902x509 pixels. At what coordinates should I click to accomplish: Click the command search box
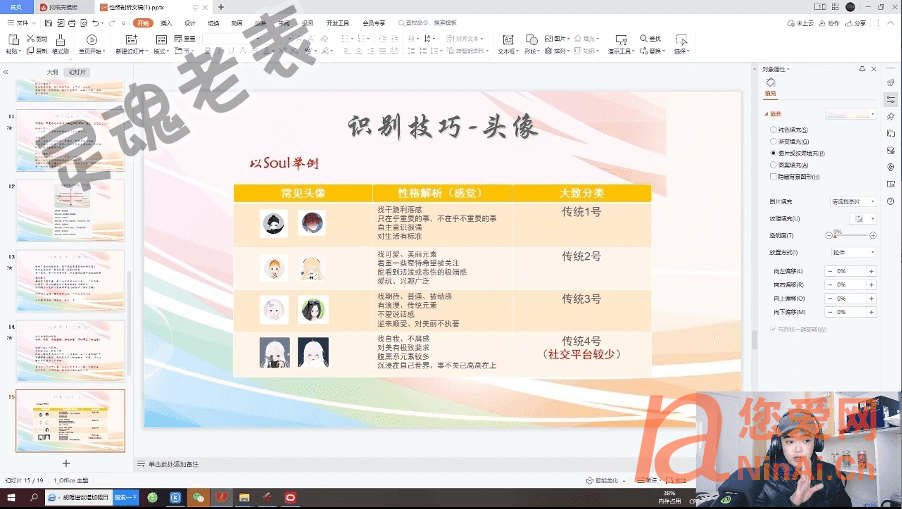coord(427,23)
